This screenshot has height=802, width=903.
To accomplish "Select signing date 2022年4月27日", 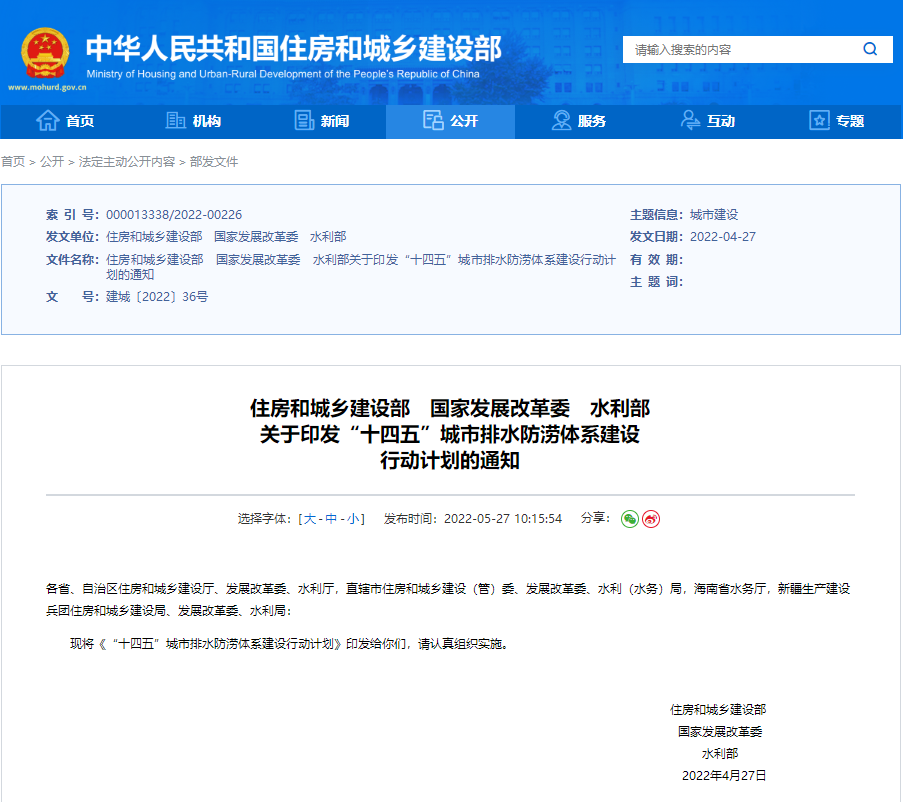I will coord(724,776).
